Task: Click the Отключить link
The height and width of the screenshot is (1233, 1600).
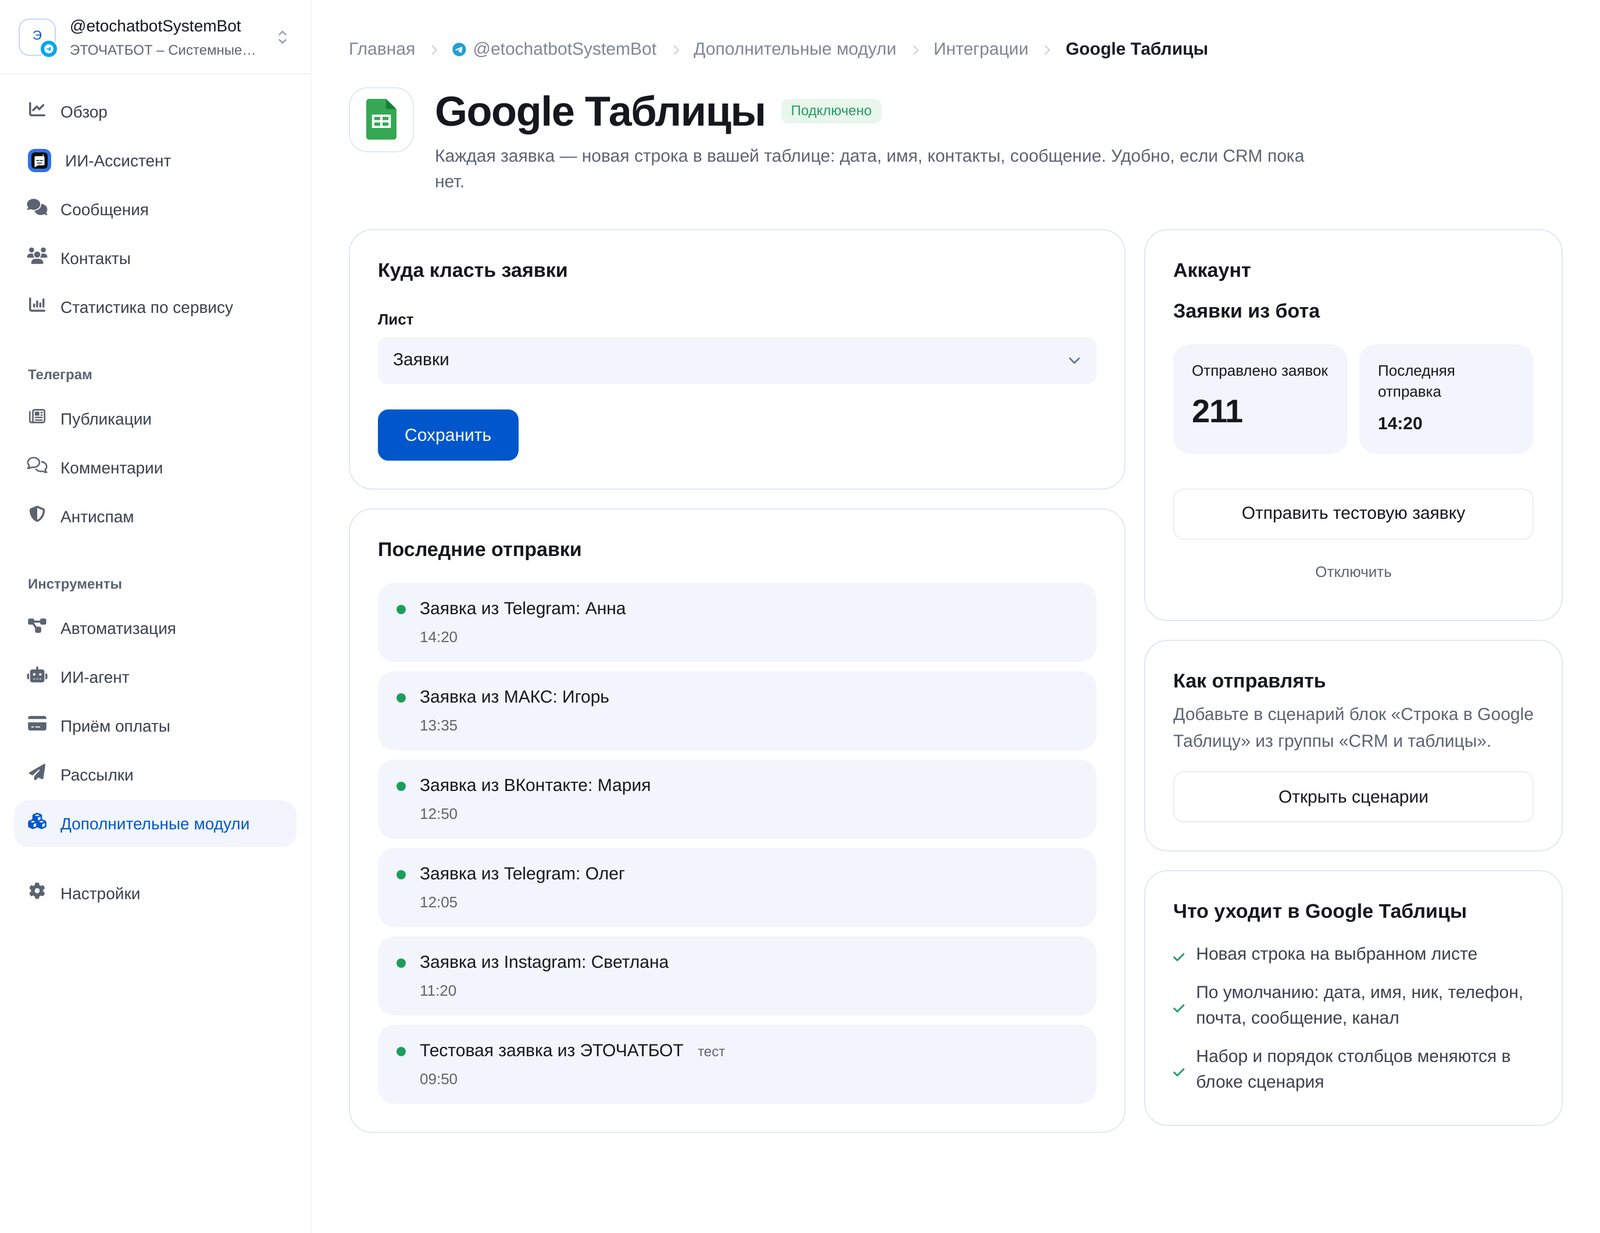Action: [1353, 572]
